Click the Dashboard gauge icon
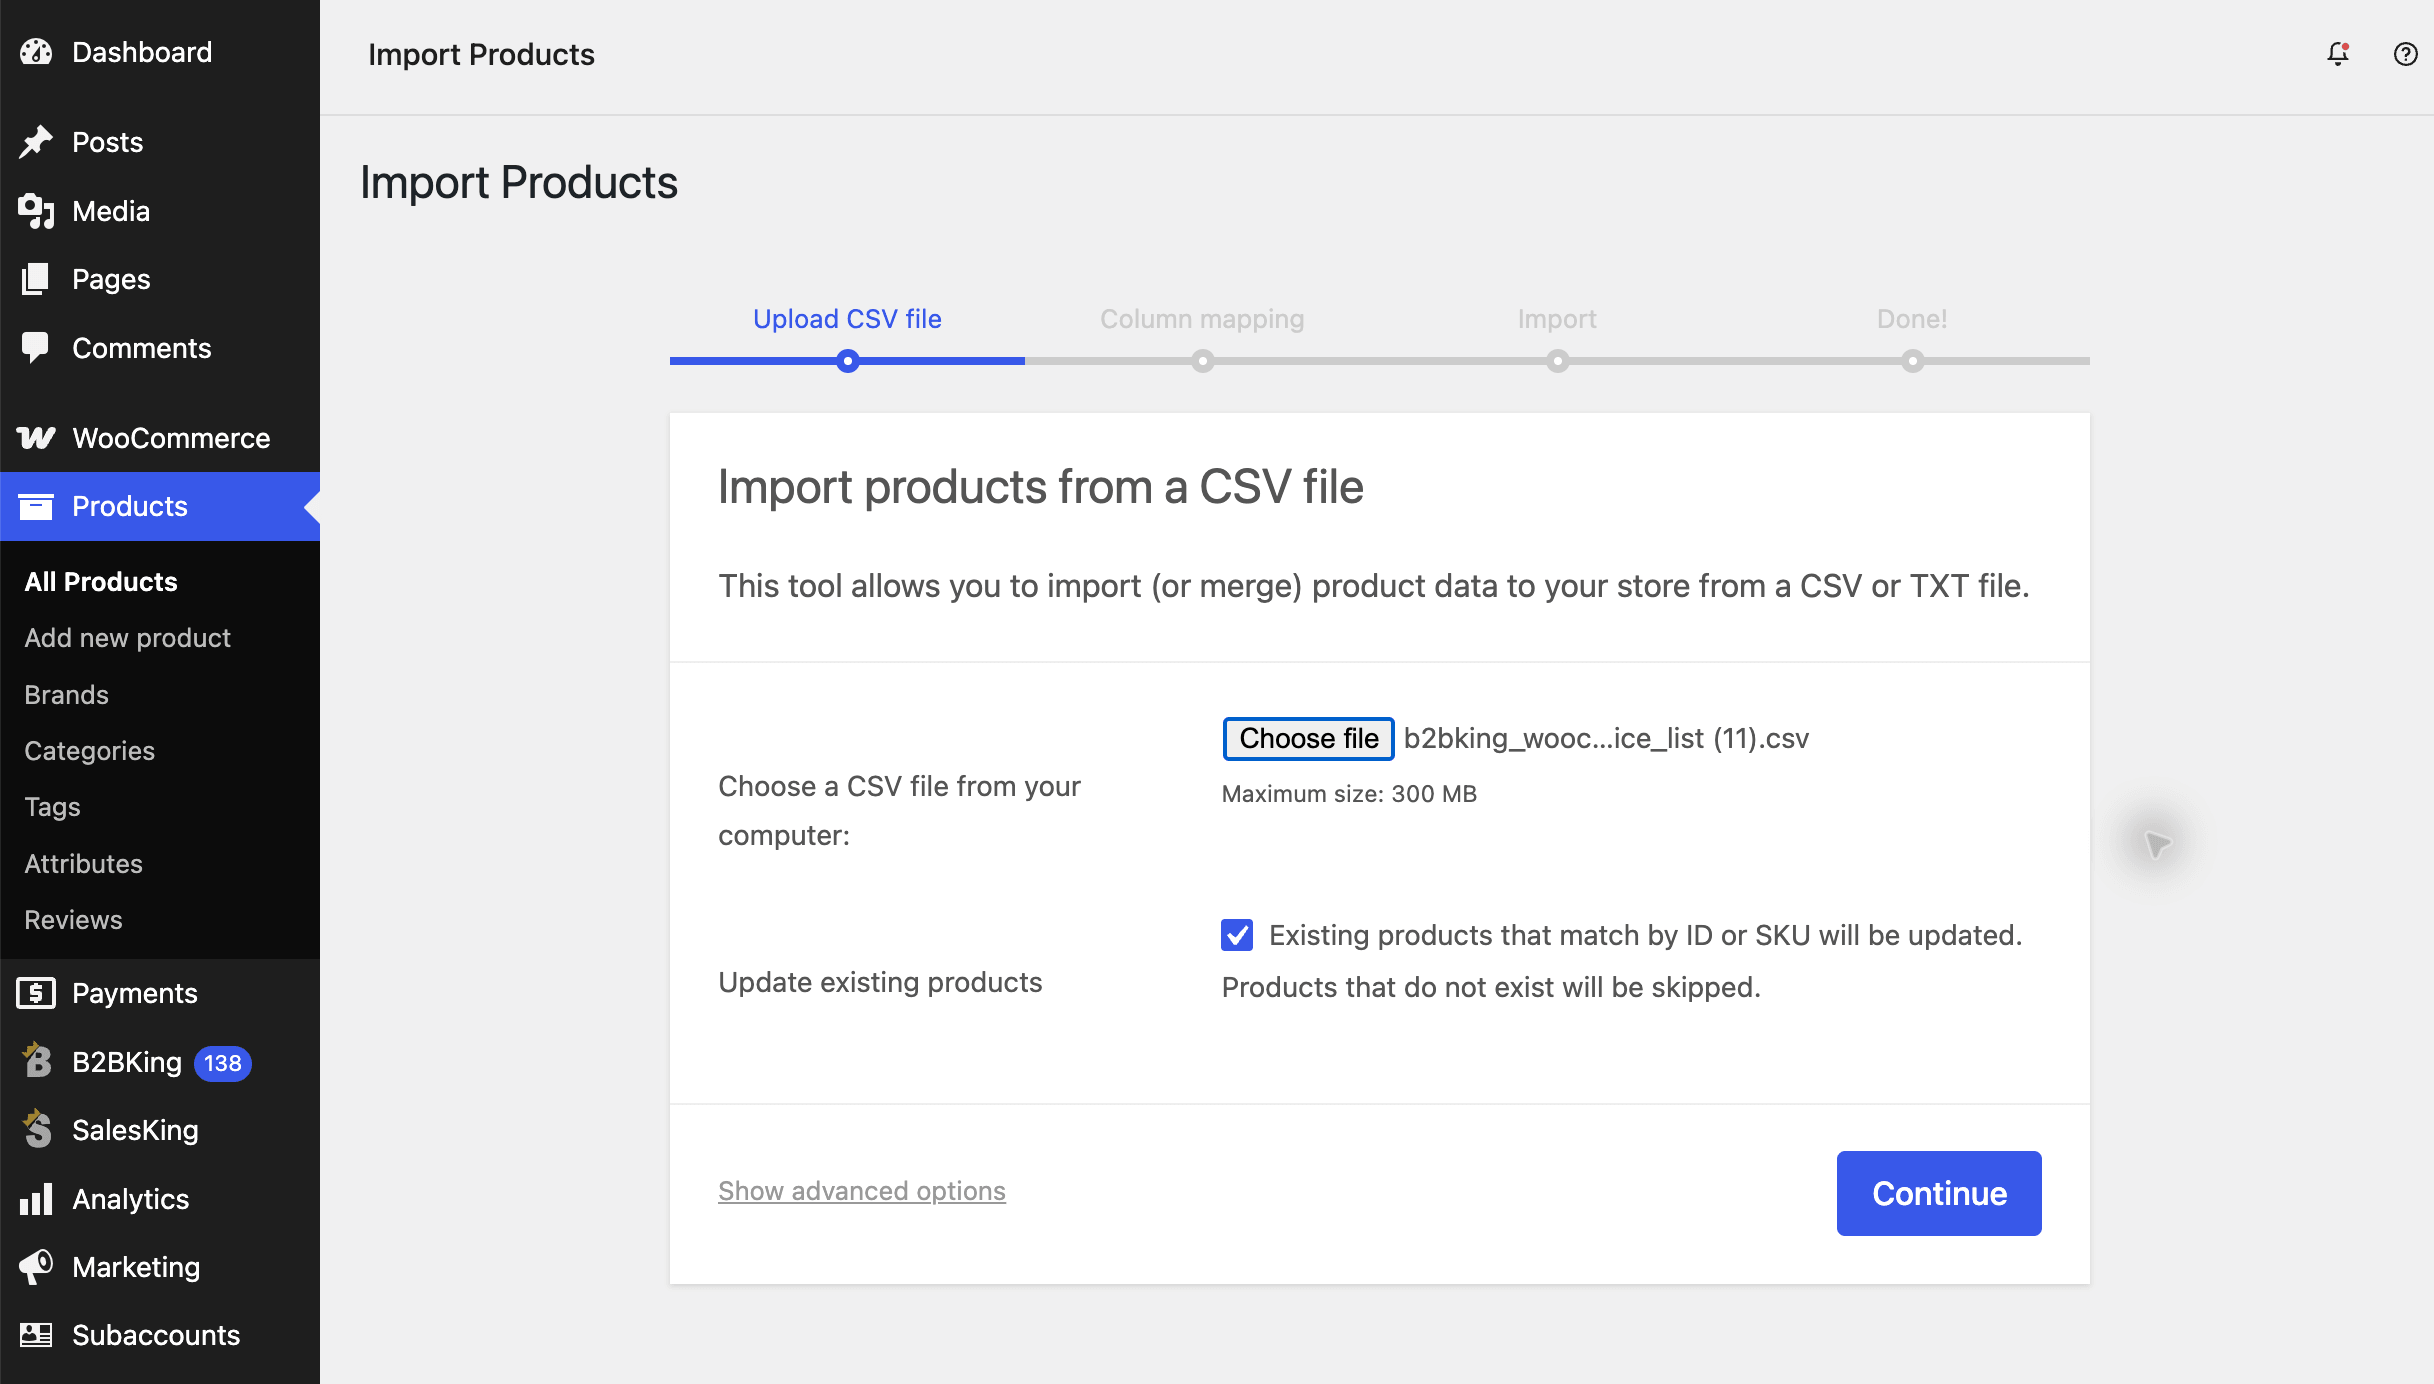Viewport: 2434px width, 1384px height. [x=36, y=52]
